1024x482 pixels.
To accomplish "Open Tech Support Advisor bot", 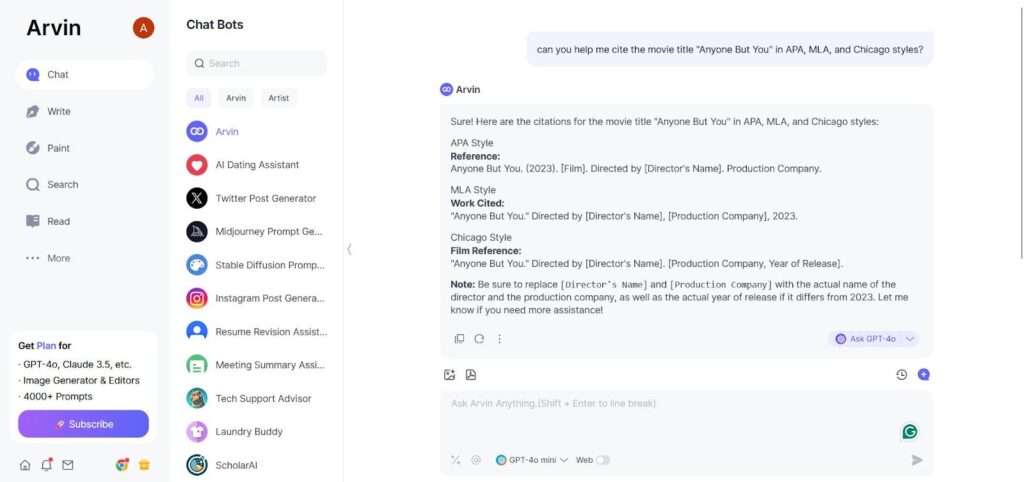I will pos(257,398).
